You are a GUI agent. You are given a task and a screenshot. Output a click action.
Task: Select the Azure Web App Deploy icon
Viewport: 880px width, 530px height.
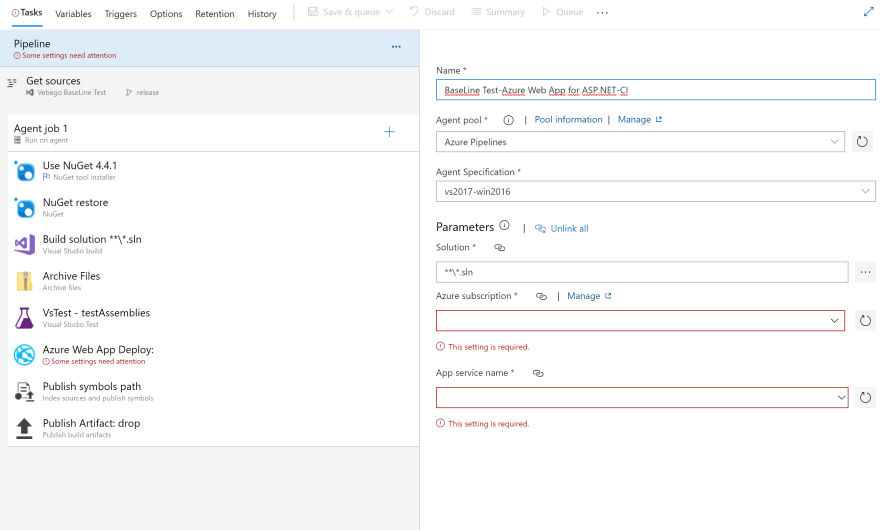tap(25, 355)
